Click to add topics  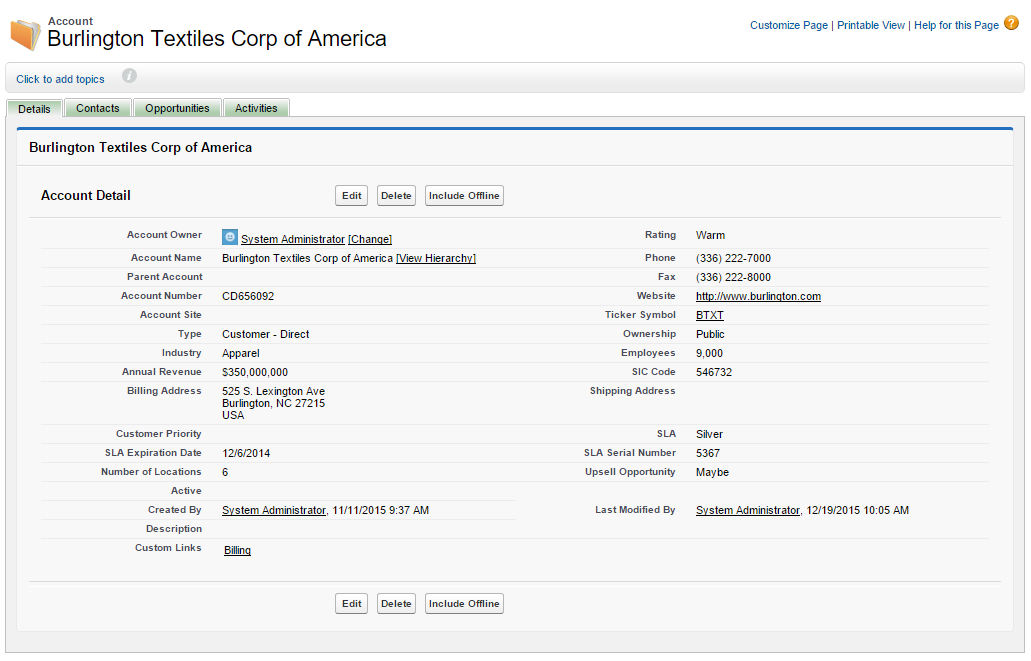click(x=60, y=79)
